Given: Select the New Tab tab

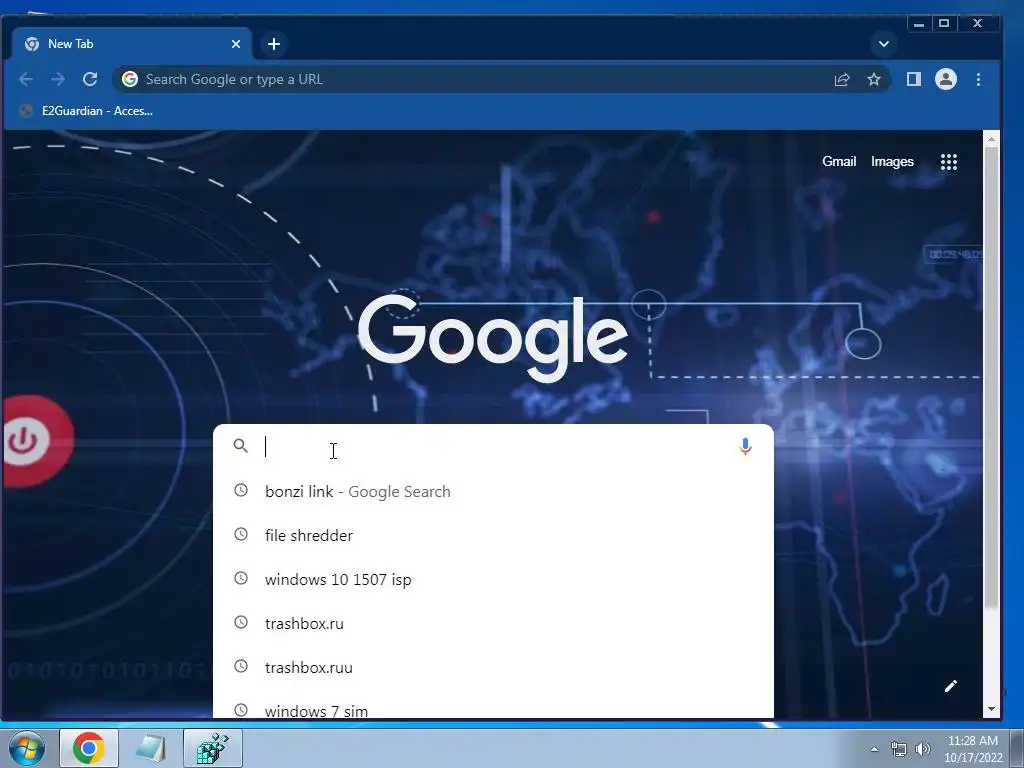Looking at the screenshot, I should coord(131,44).
